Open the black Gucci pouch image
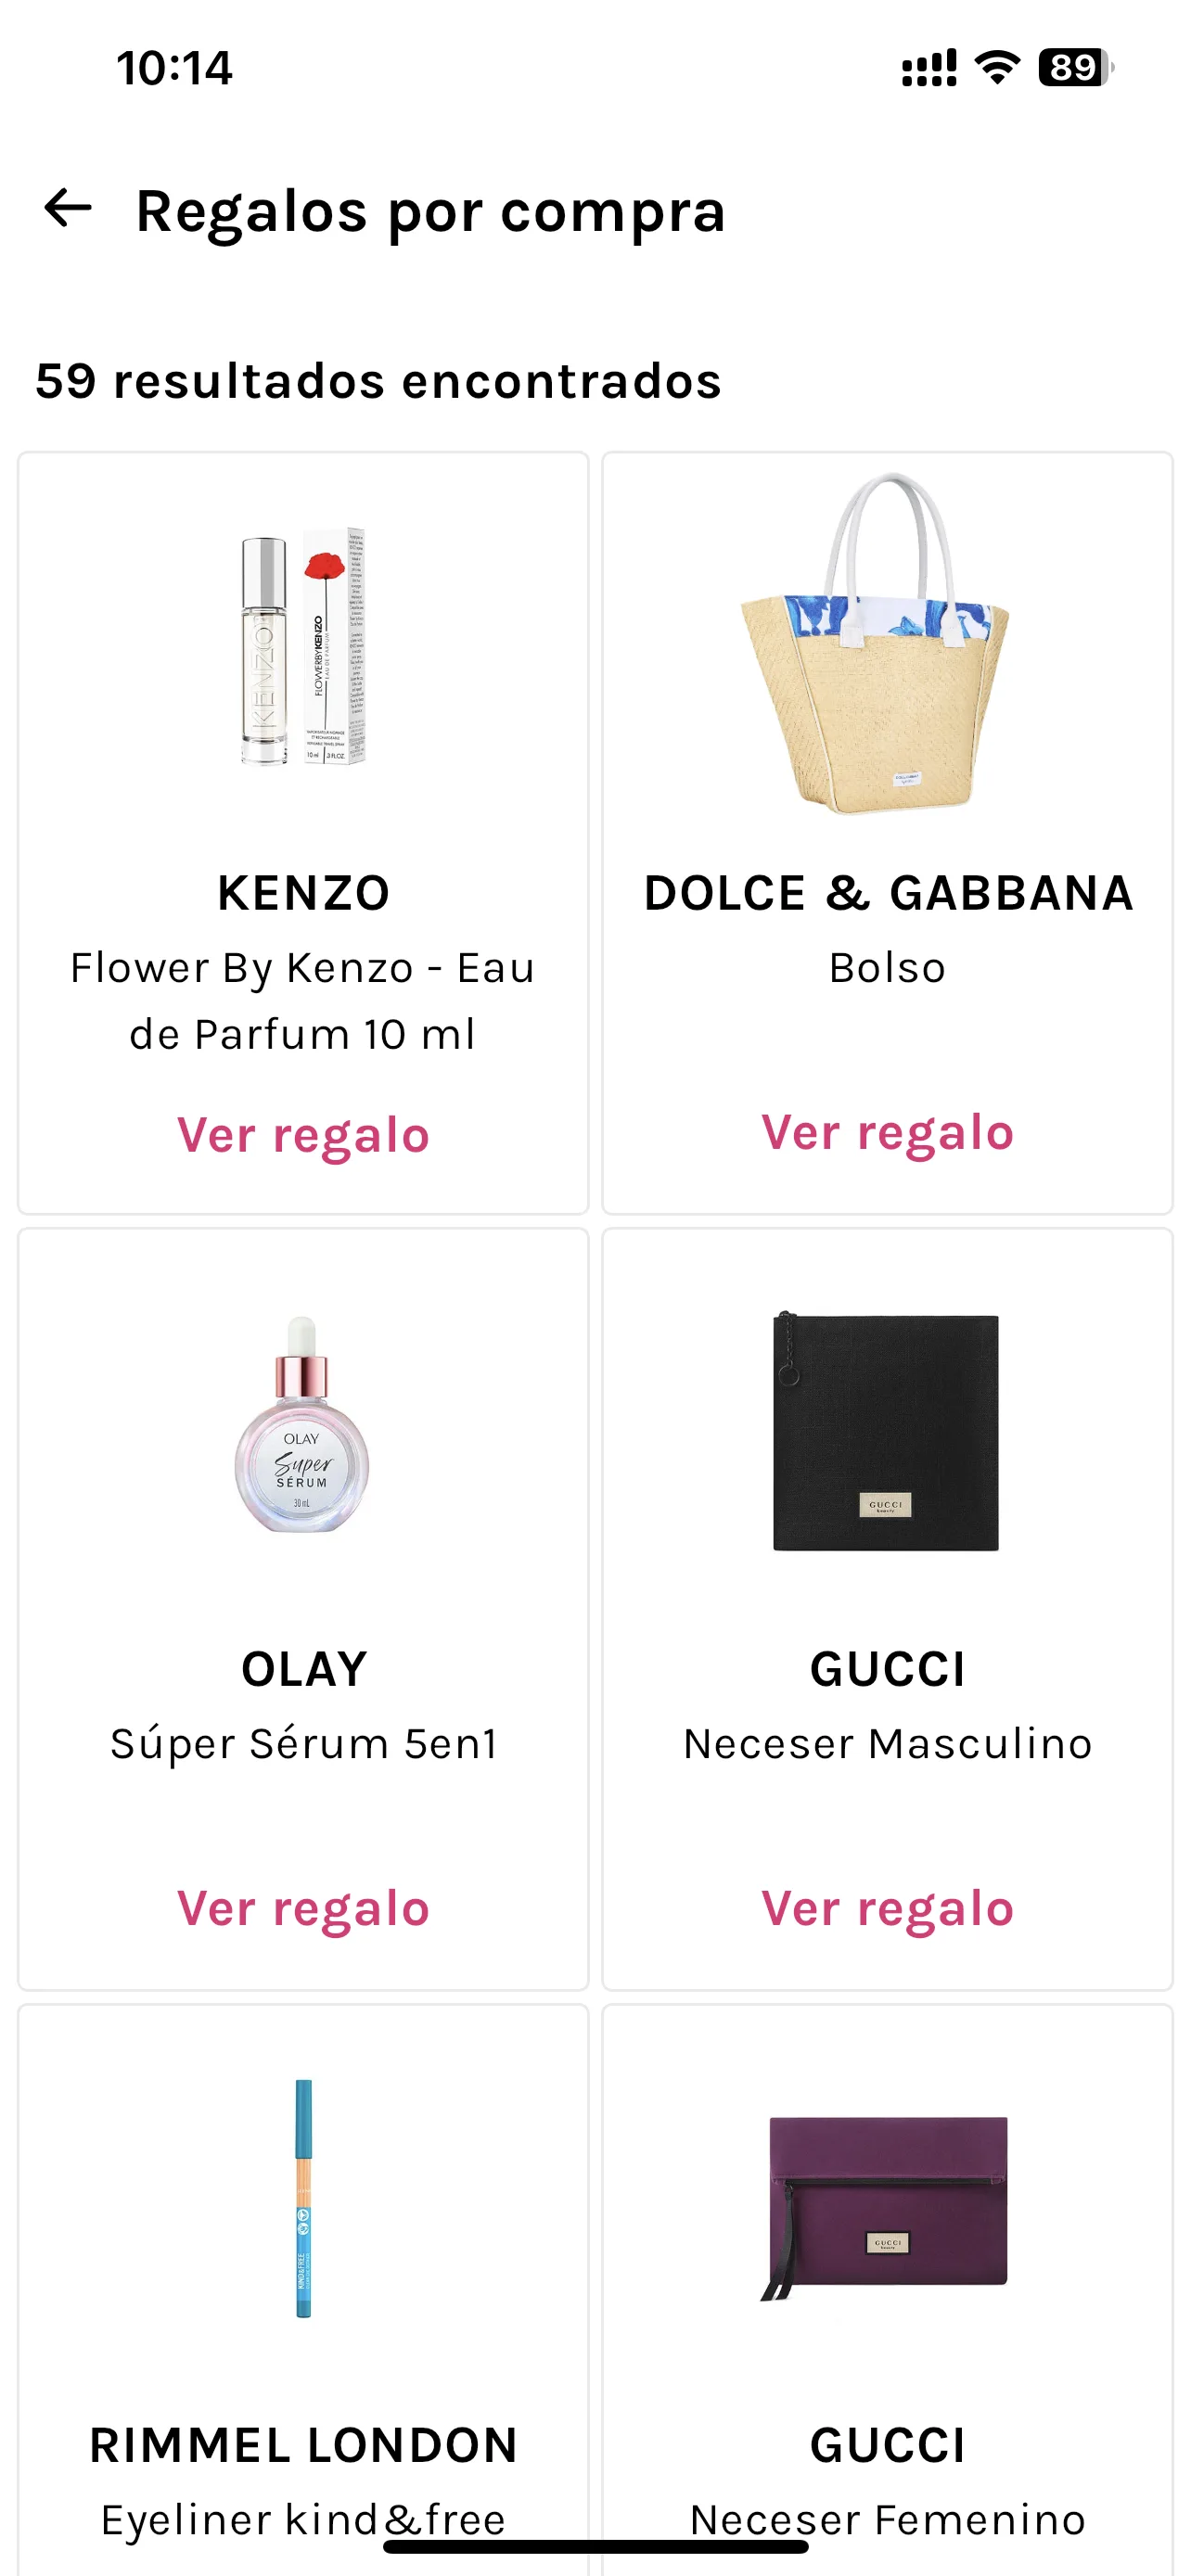Screen dimensions: 1191x2576 [x=885, y=1431]
